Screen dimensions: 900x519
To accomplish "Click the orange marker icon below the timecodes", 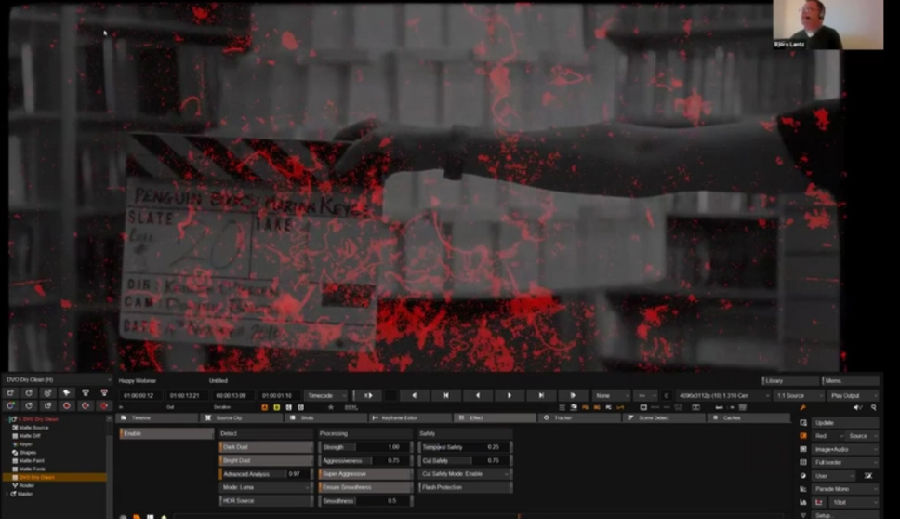I will [265, 408].
